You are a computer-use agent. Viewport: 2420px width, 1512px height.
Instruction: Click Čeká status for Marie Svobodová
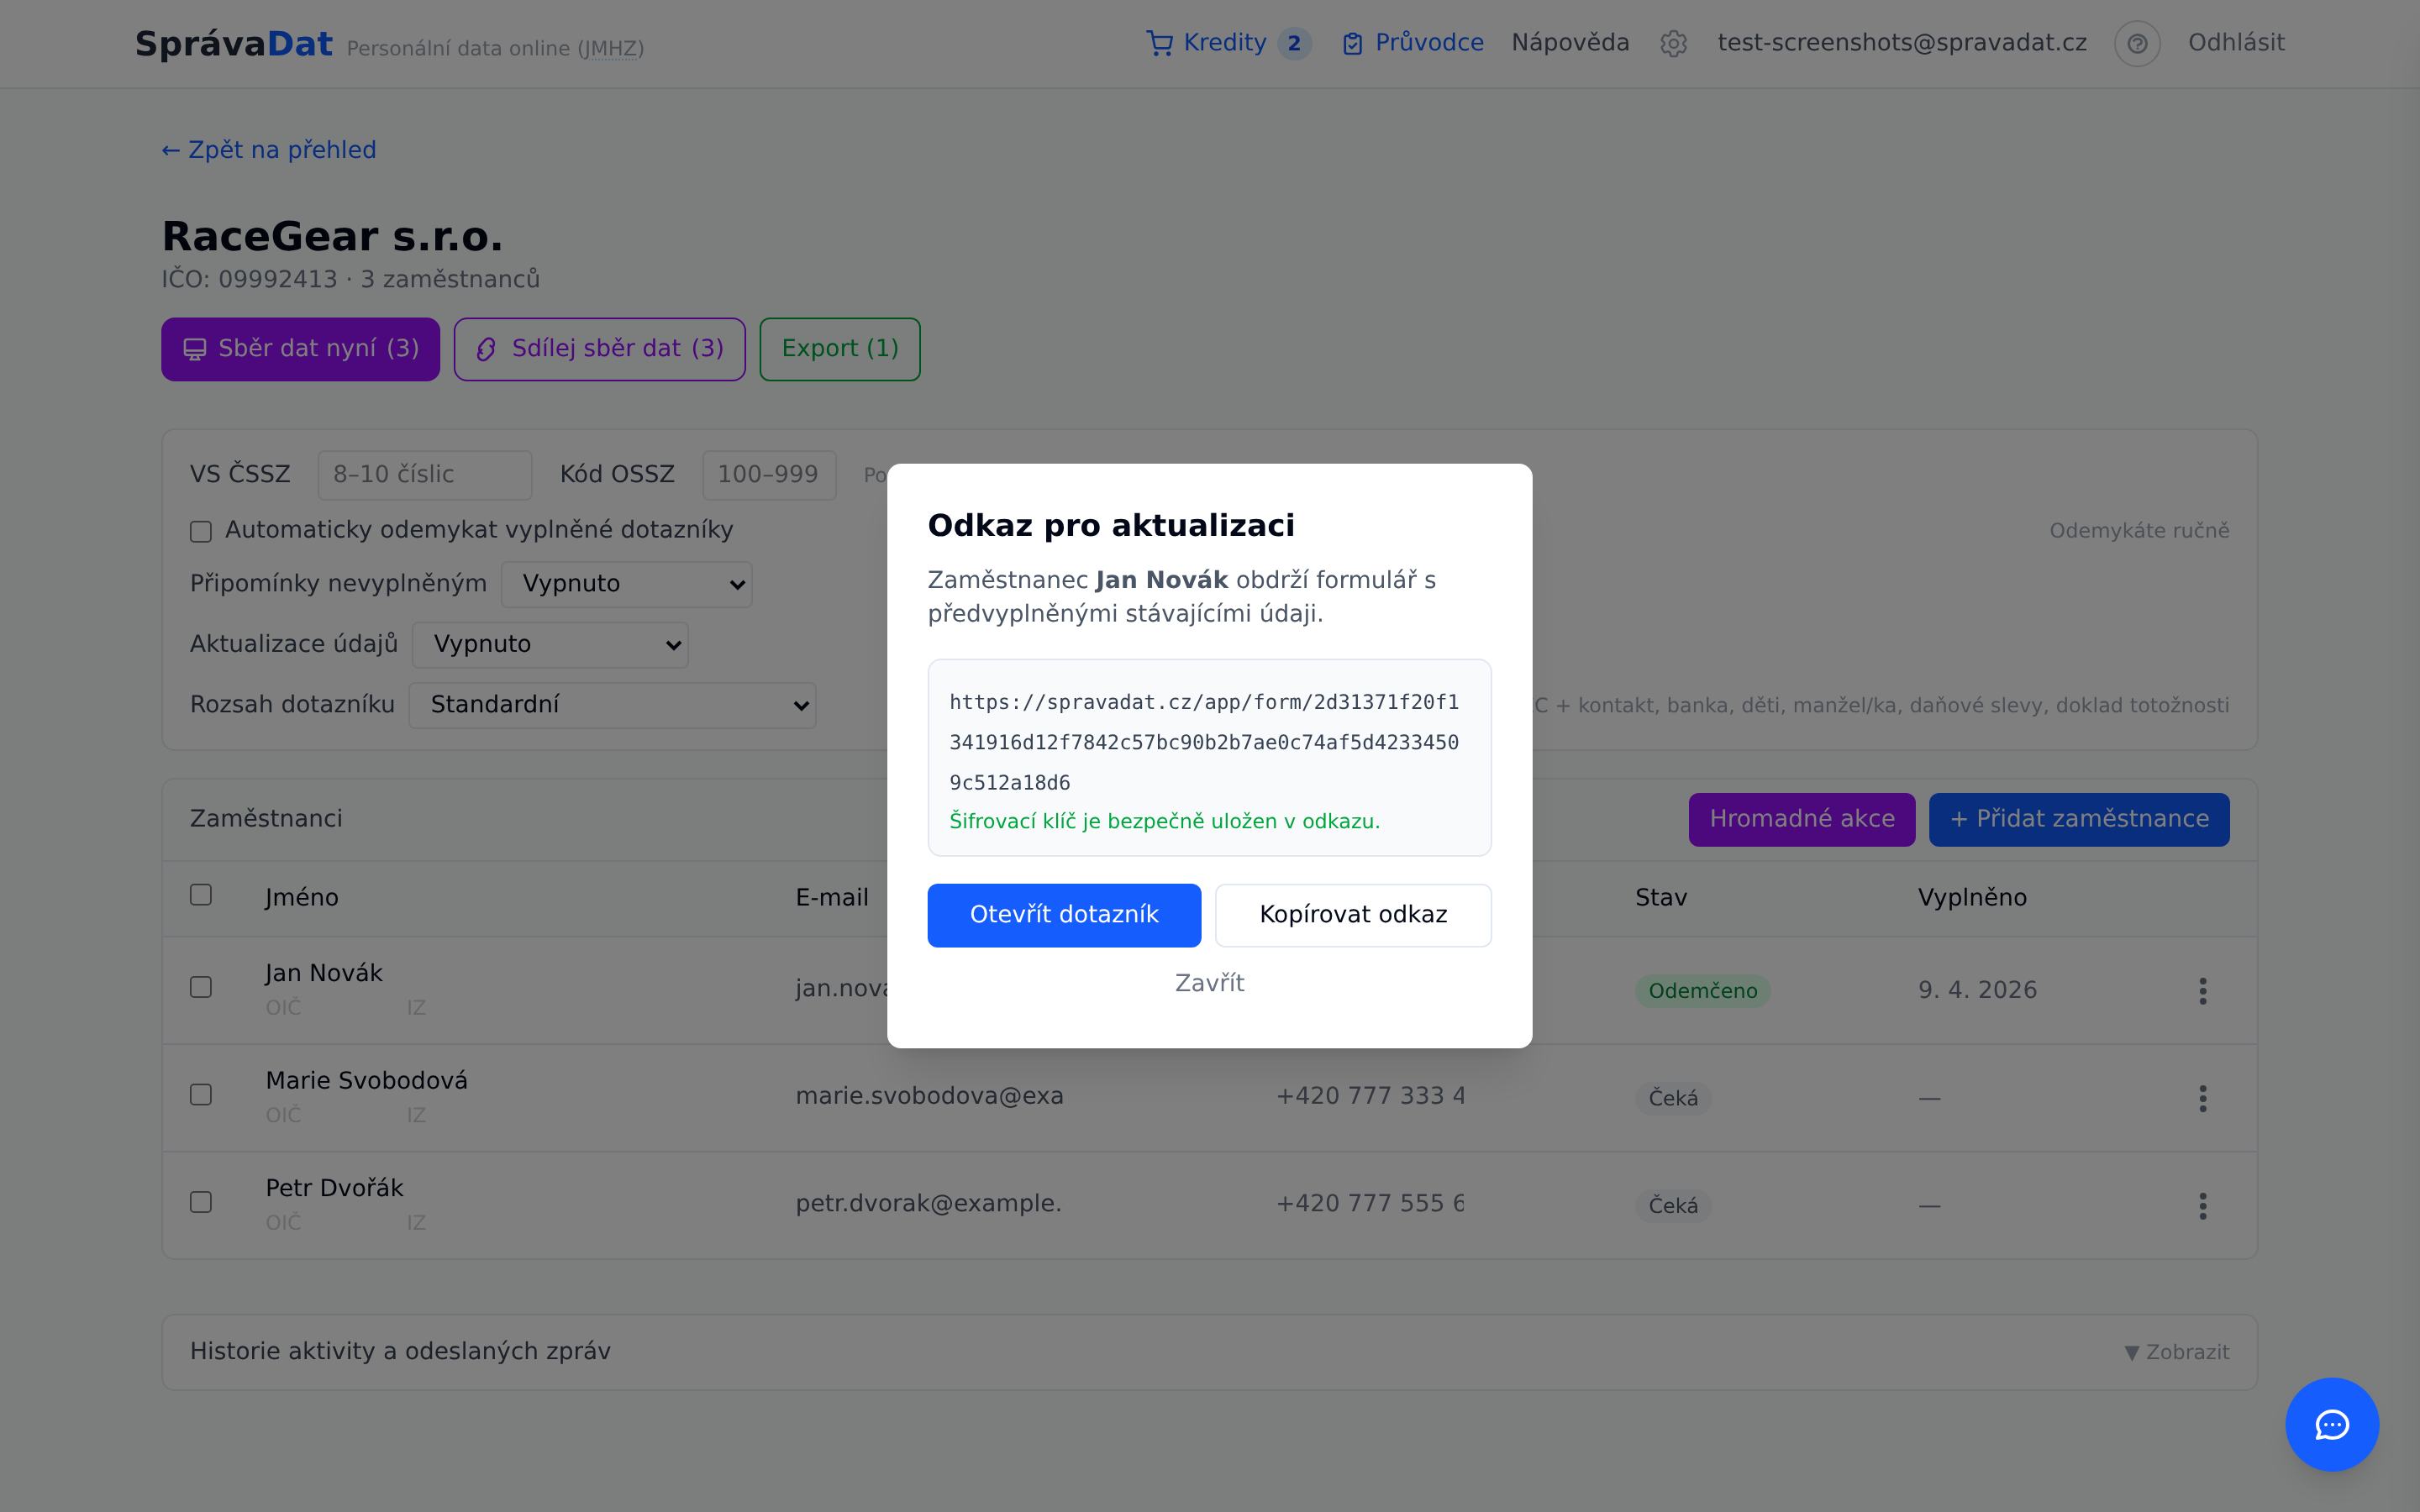pyautogui.click(x=1673, y=1099)
